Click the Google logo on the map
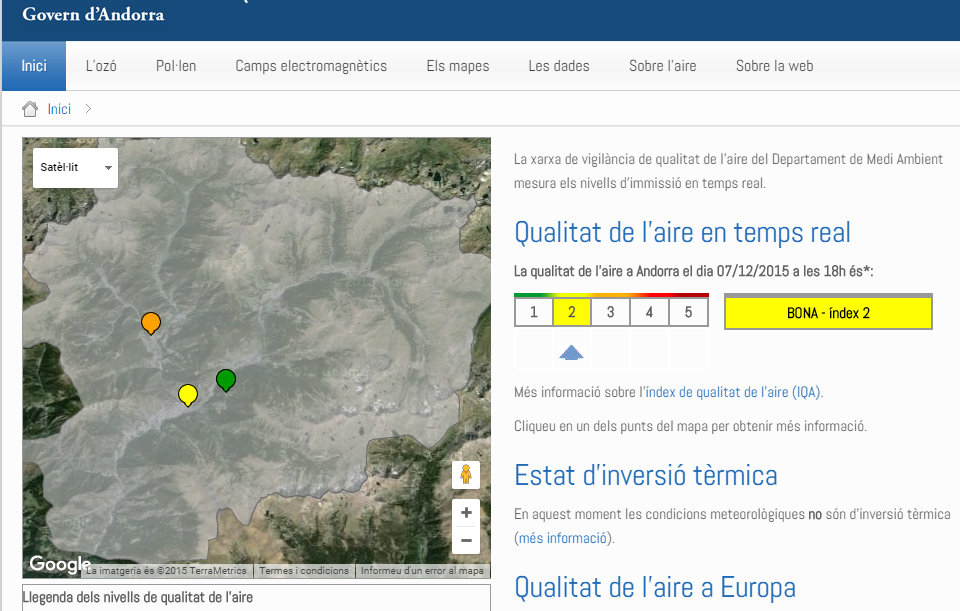Viewport: 960px width, 611px height. click(60, 564)
